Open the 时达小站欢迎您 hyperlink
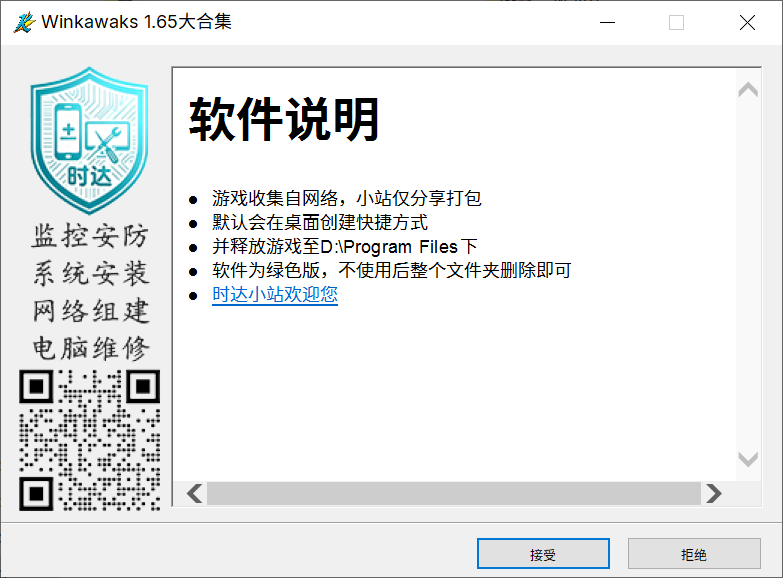 pos(275,295)
